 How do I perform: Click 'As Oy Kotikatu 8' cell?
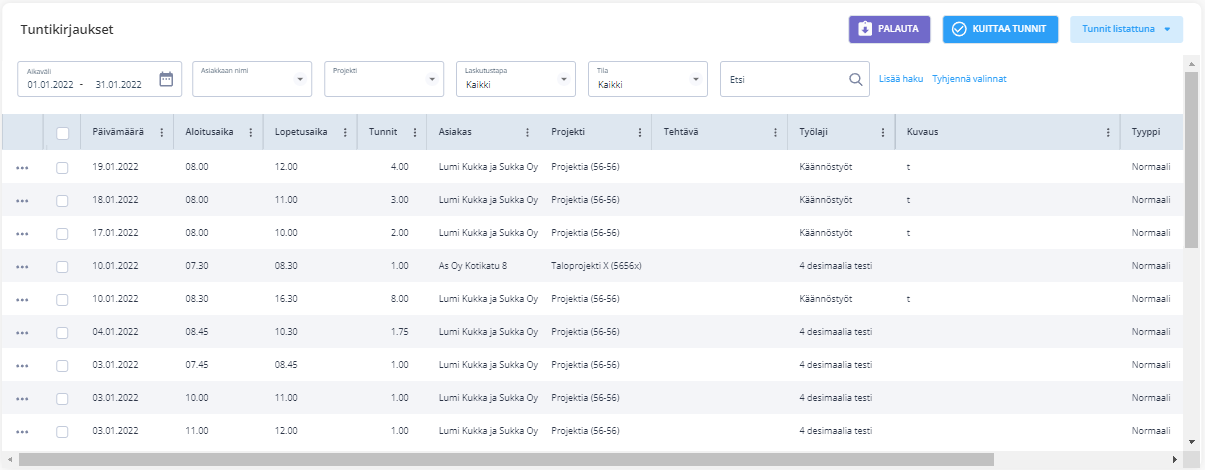pos(473,266)
